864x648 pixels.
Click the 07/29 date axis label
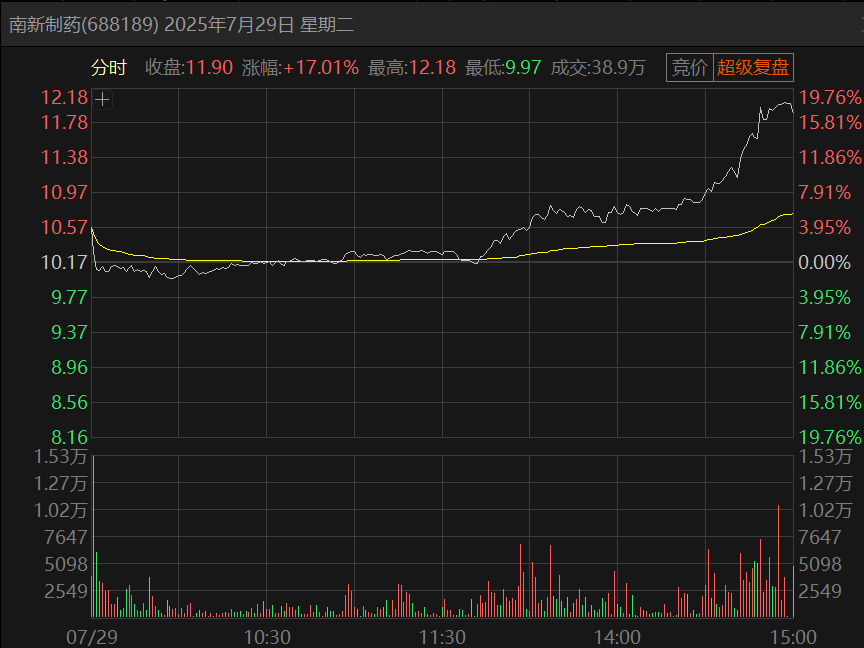[91, 638]
